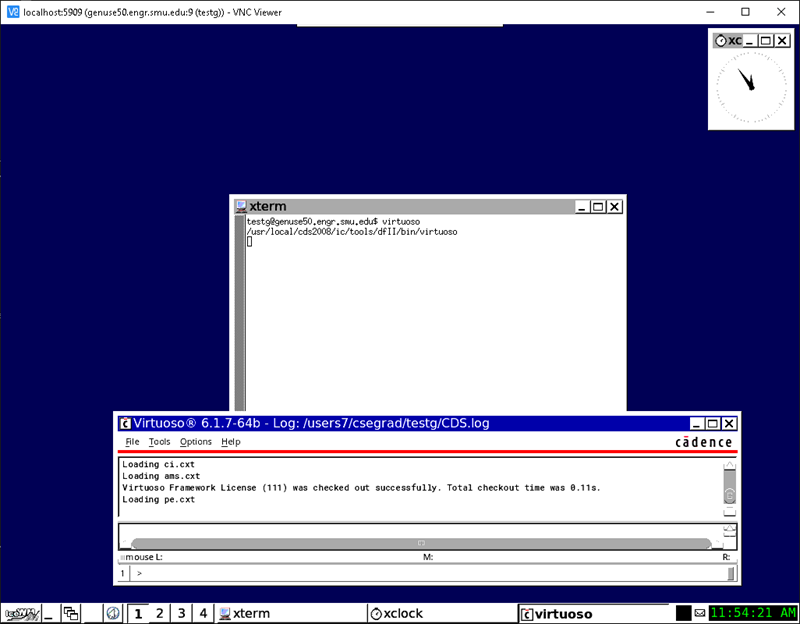Image resolution: width=800 pixels, height=624 pixels.
Task: Open the Options menu in Virtuoso
Action: pyautogui.click(x=196, y=442)
